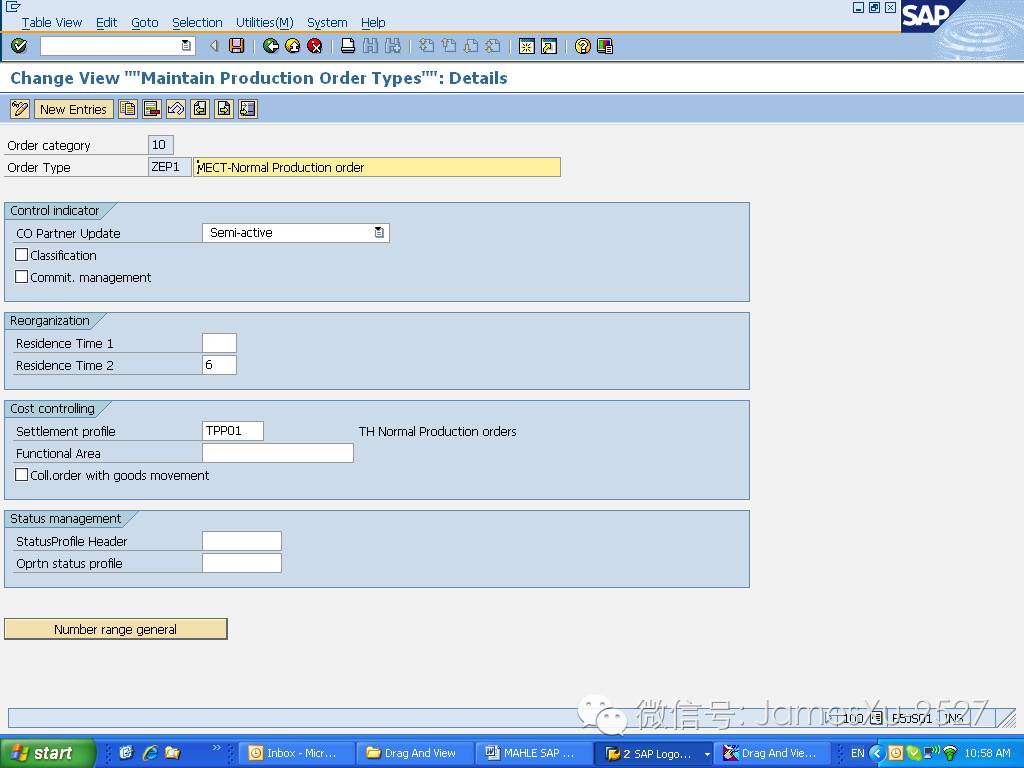1024x768 pixels.
Task: Open the System menu
Action: [x=327, y=22]
